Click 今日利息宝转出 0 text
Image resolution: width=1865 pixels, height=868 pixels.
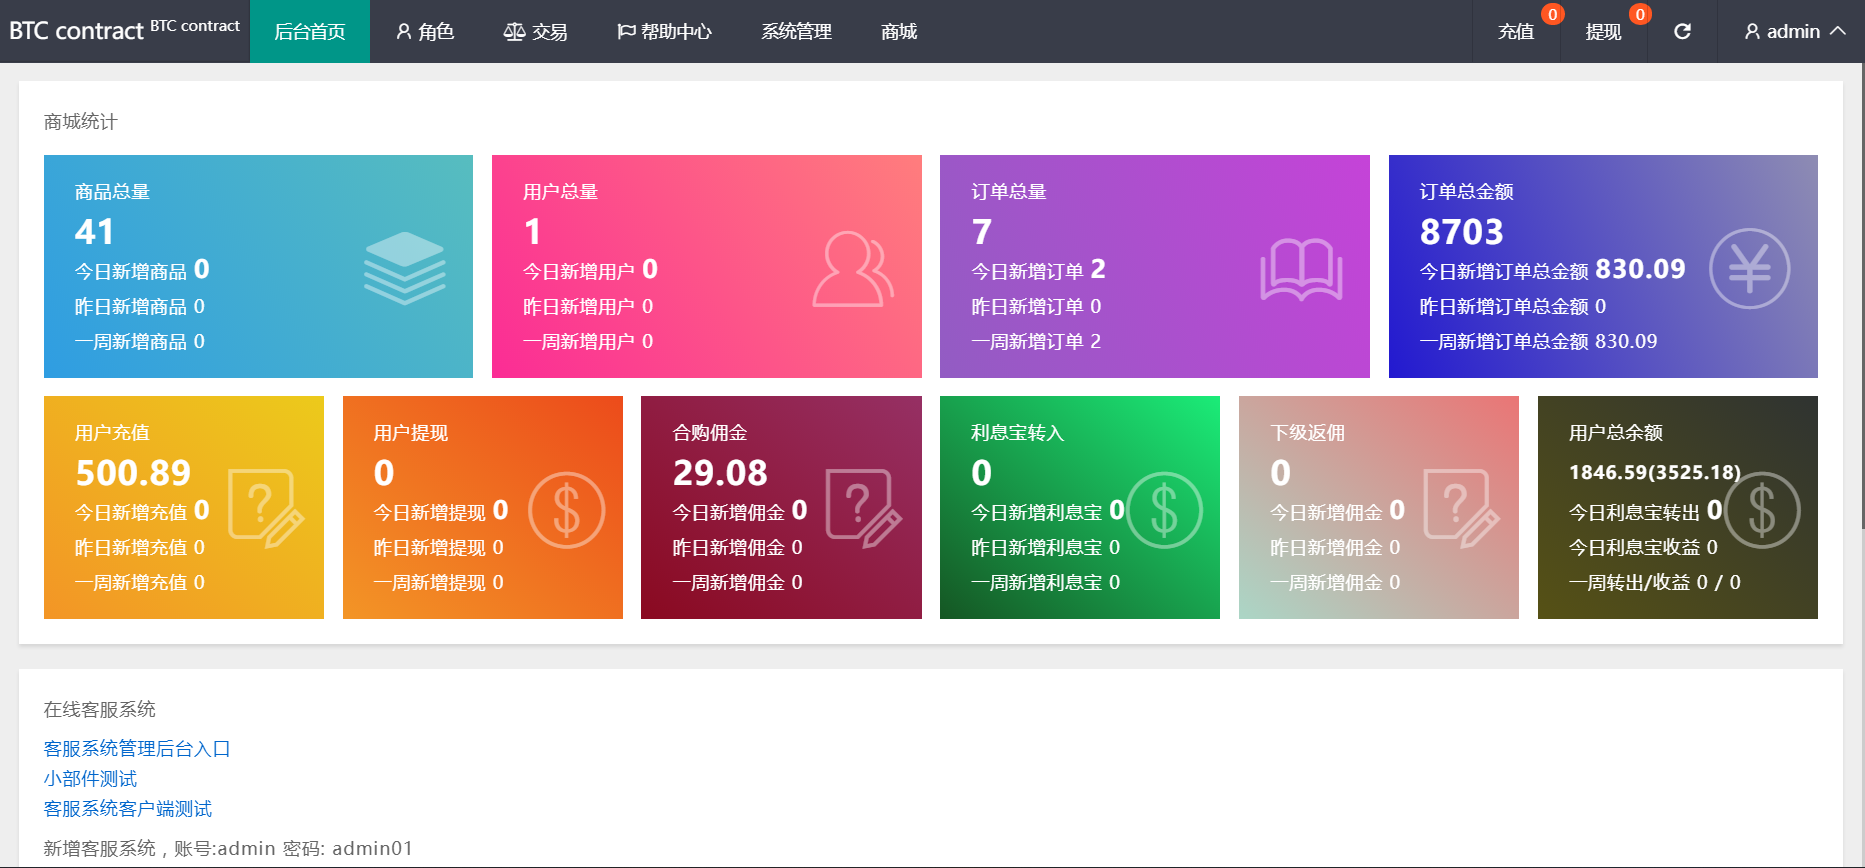pyautogui.click(x=1645, y=511)
